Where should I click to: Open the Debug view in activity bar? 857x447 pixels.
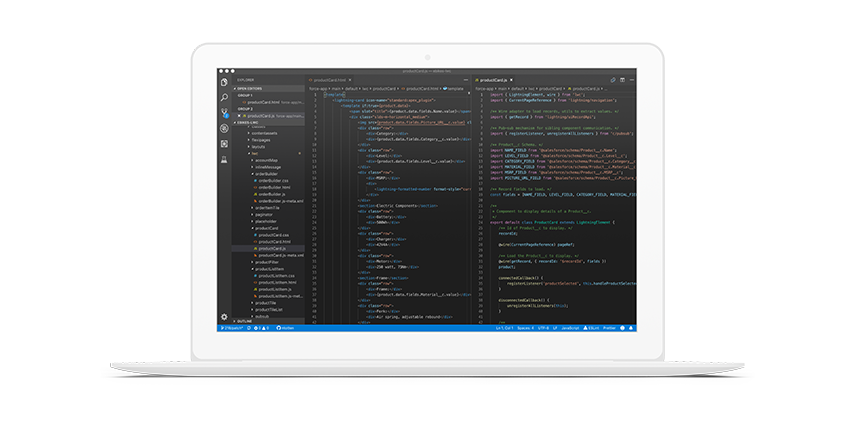coord(224,128)
